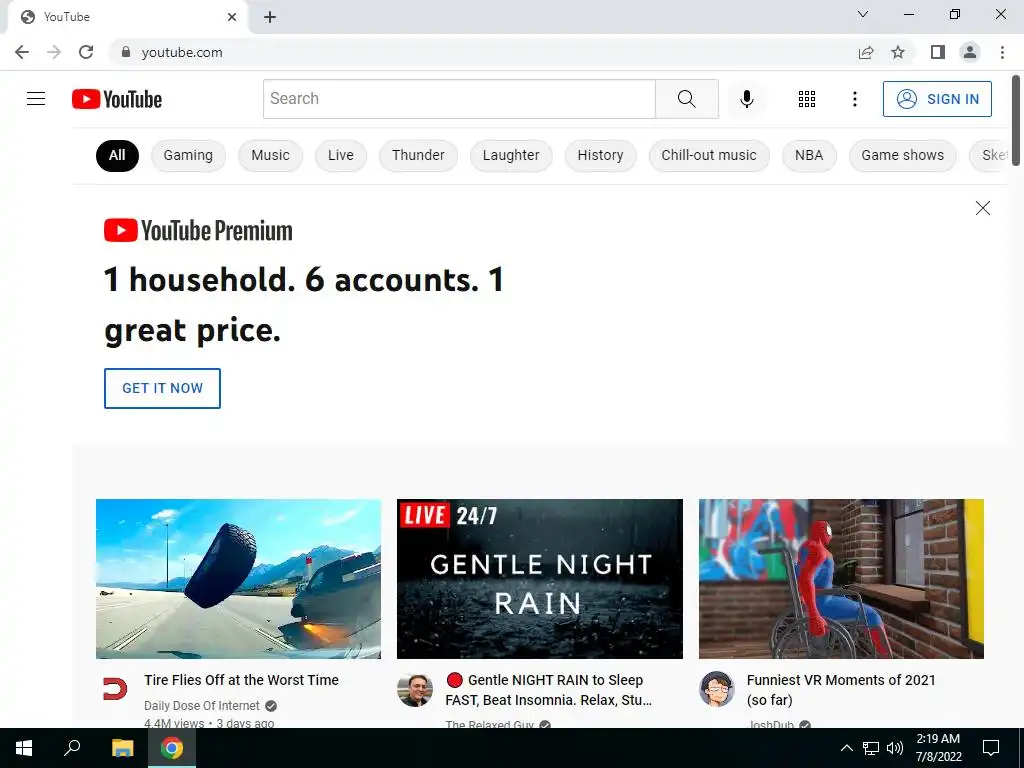Click the magnifier search button
1024x768 pixels.
point(686,99)
